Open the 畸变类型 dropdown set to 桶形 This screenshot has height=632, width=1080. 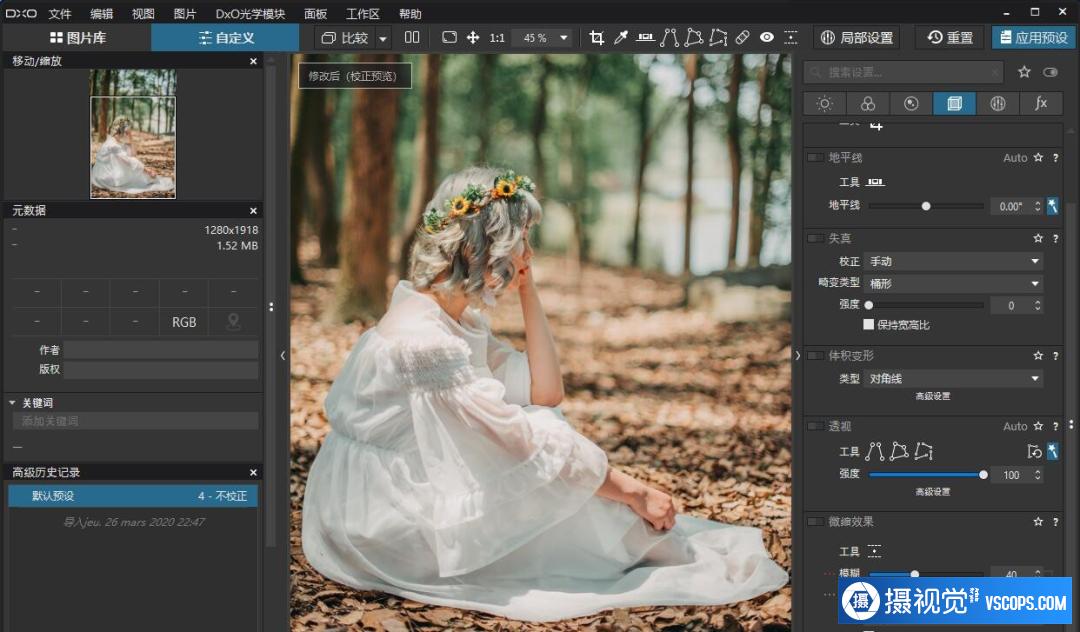[953, 284]
